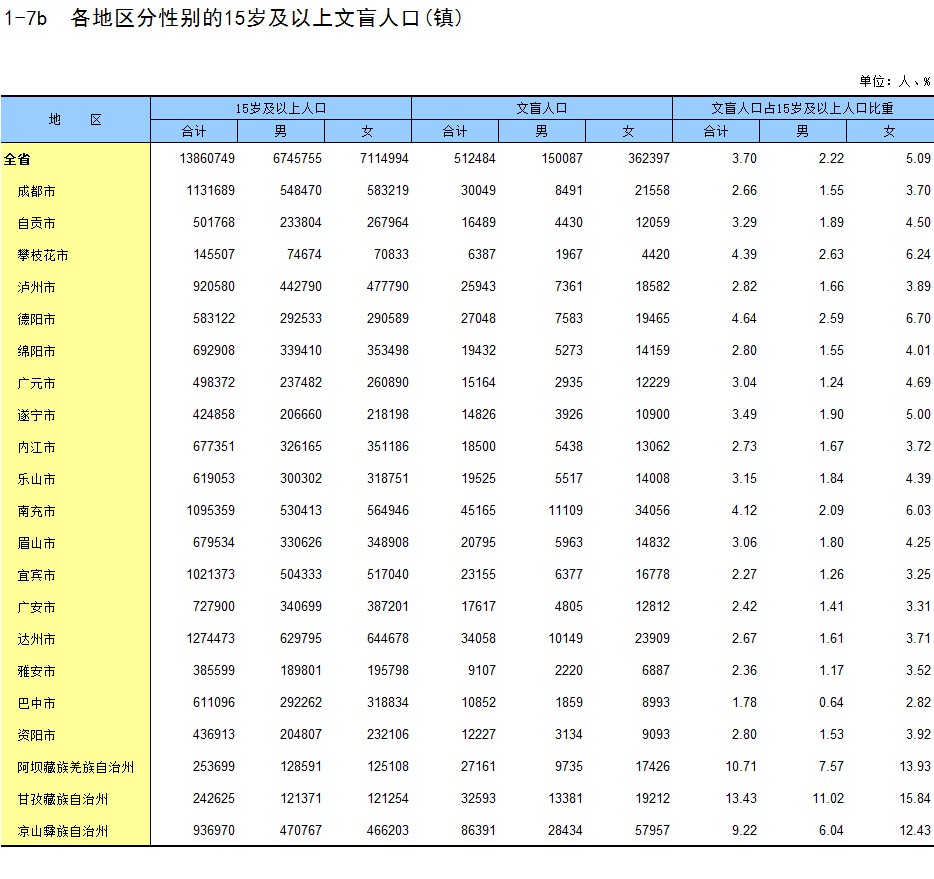Click the 绵阳市 row label
This screenshot has width=934, height=879.
[x=36, y=351]
